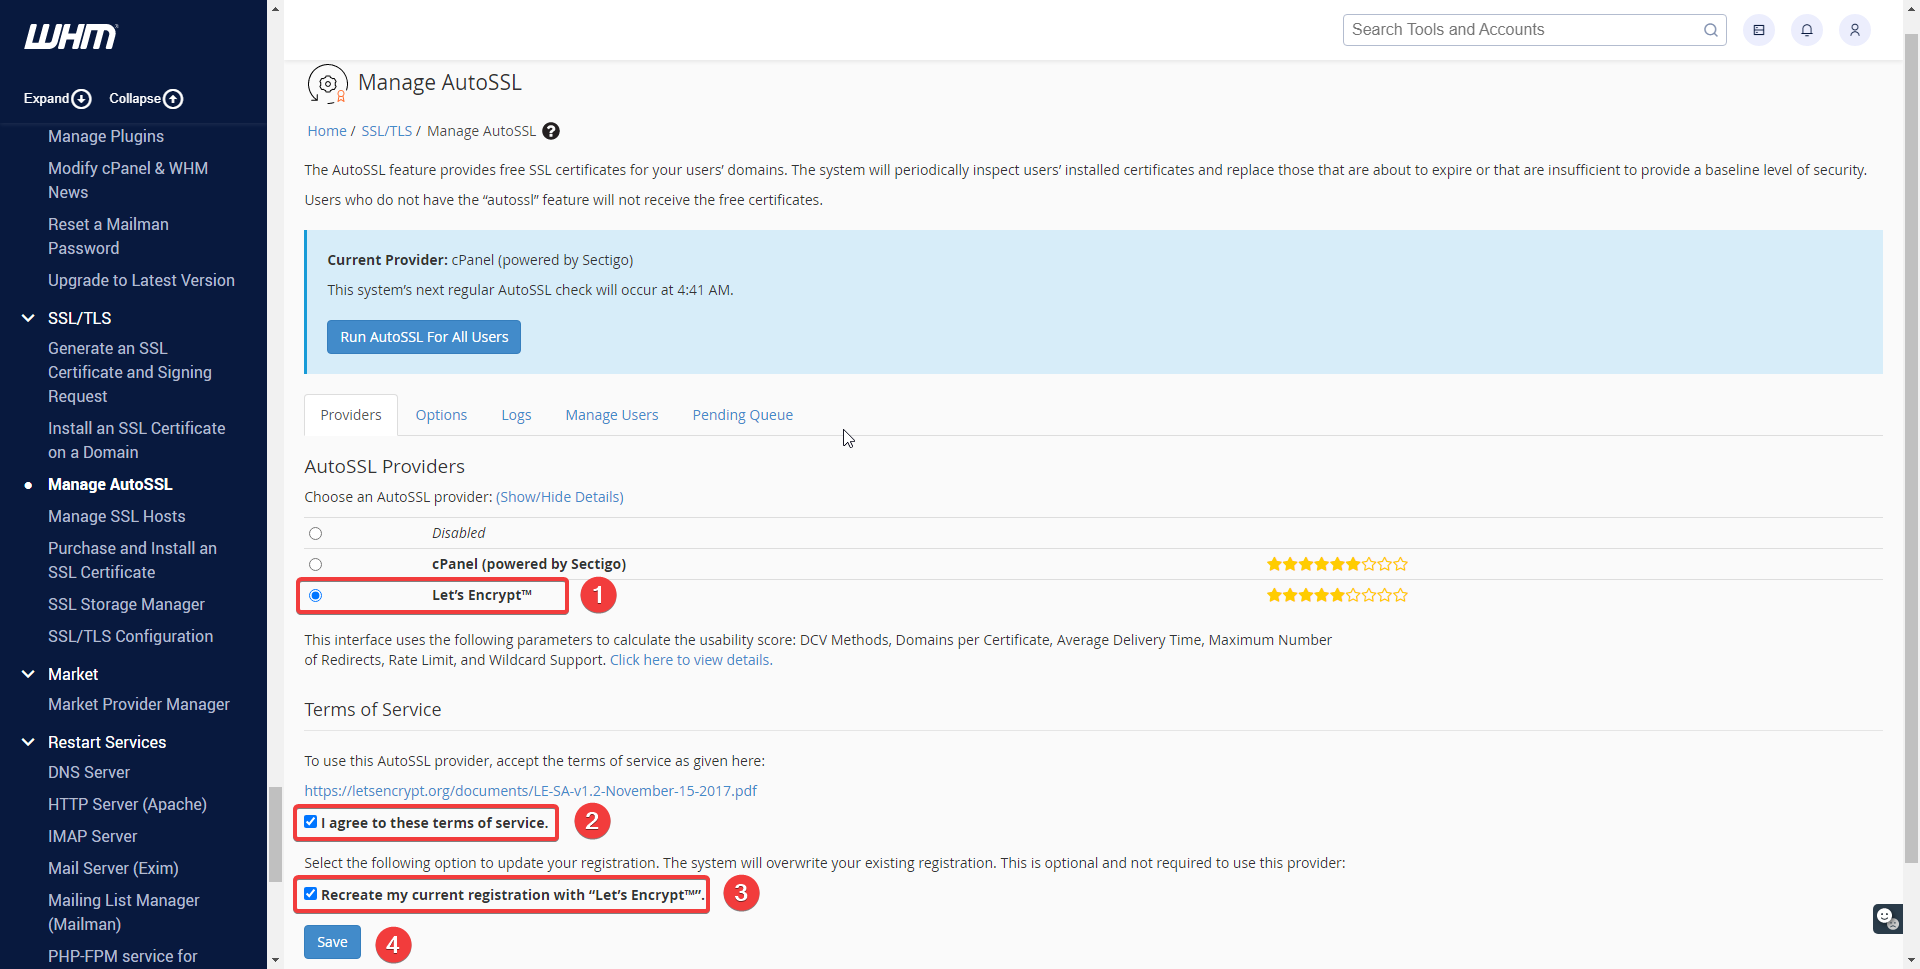Switch to the Pending Queue tab
The image size is (1920, 969).
coord(742,415)
